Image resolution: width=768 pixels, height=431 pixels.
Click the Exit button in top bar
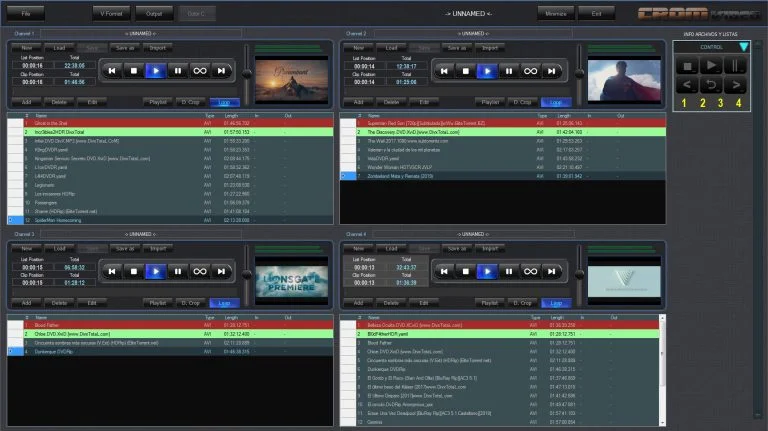596,14
